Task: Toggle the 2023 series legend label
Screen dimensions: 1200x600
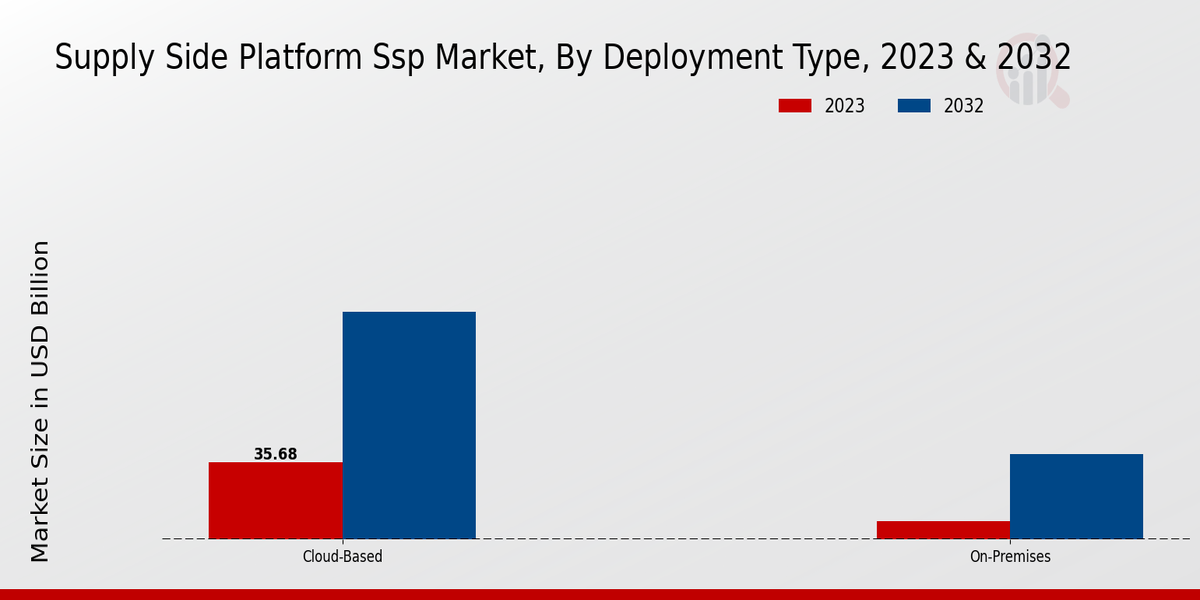Action: 844,106
